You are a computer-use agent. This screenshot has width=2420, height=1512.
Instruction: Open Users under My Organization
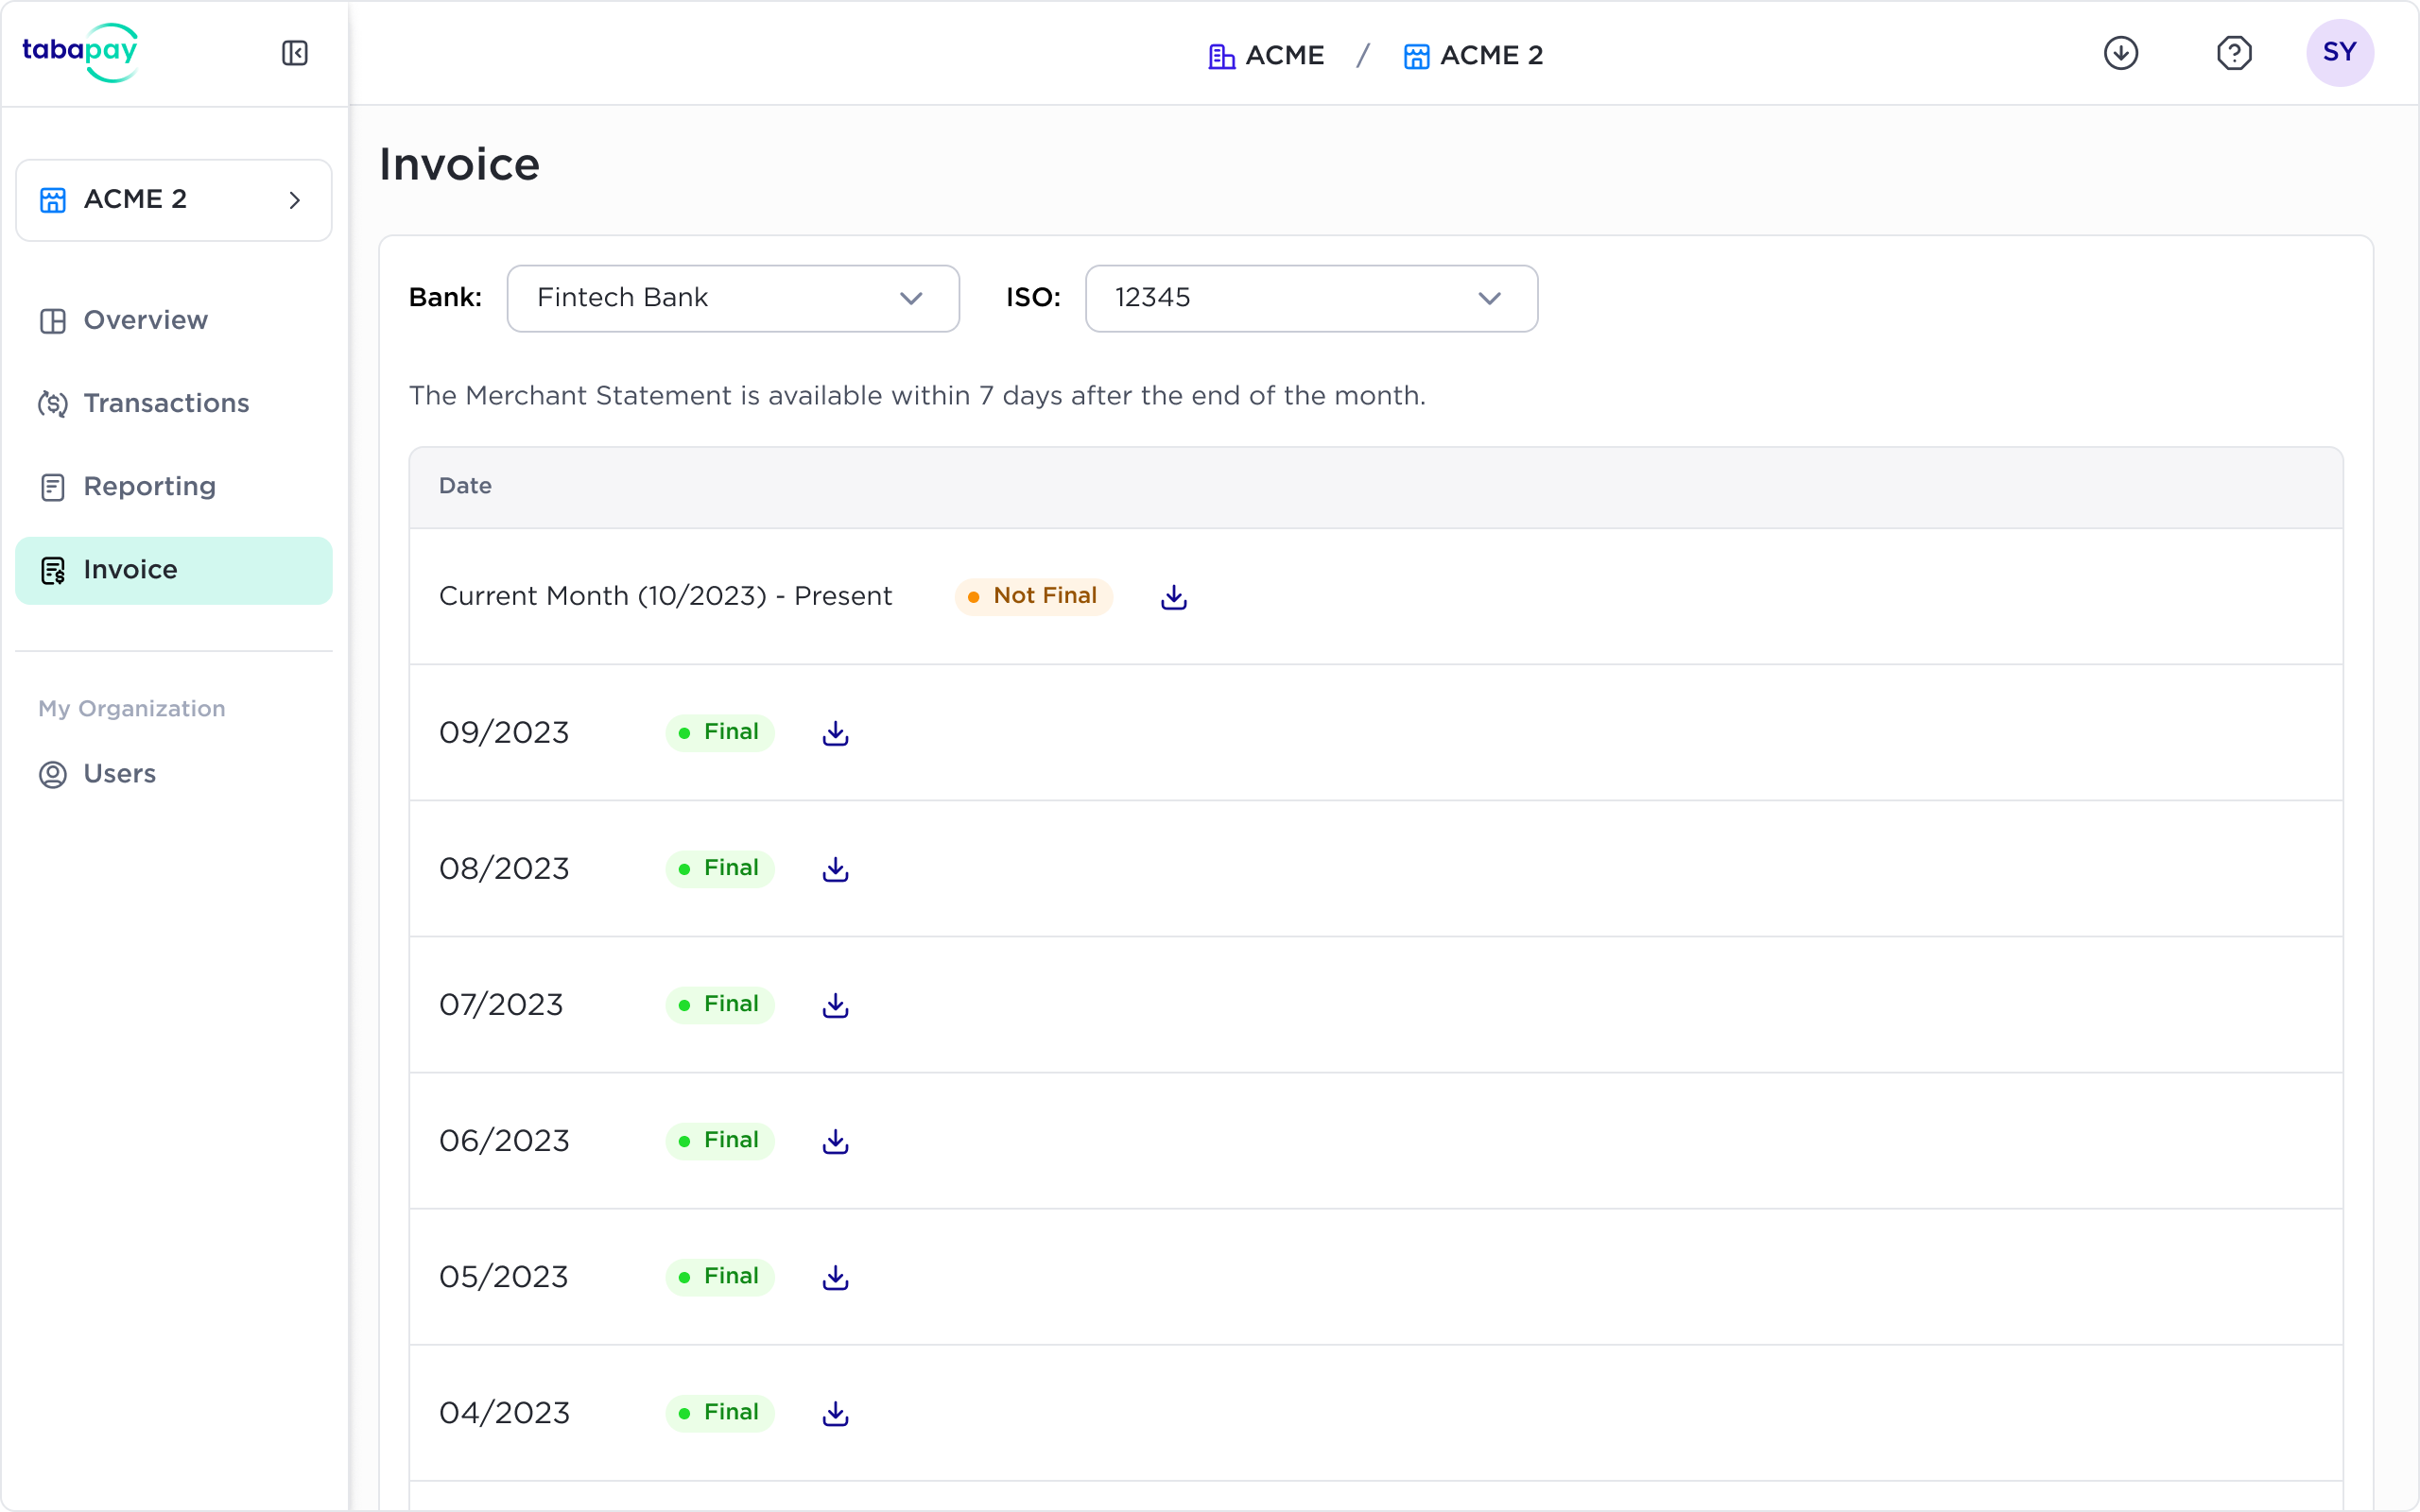point(174,774)
